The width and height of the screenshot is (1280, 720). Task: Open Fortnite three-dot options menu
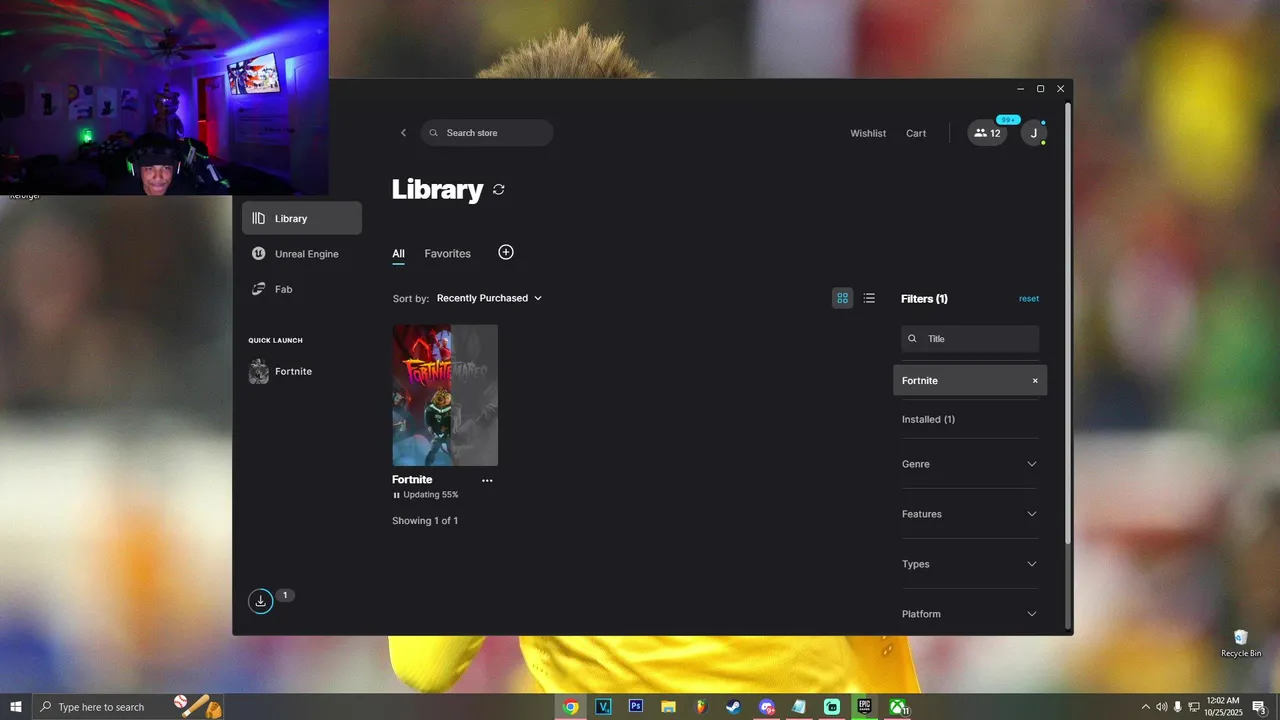click(487, 480)
